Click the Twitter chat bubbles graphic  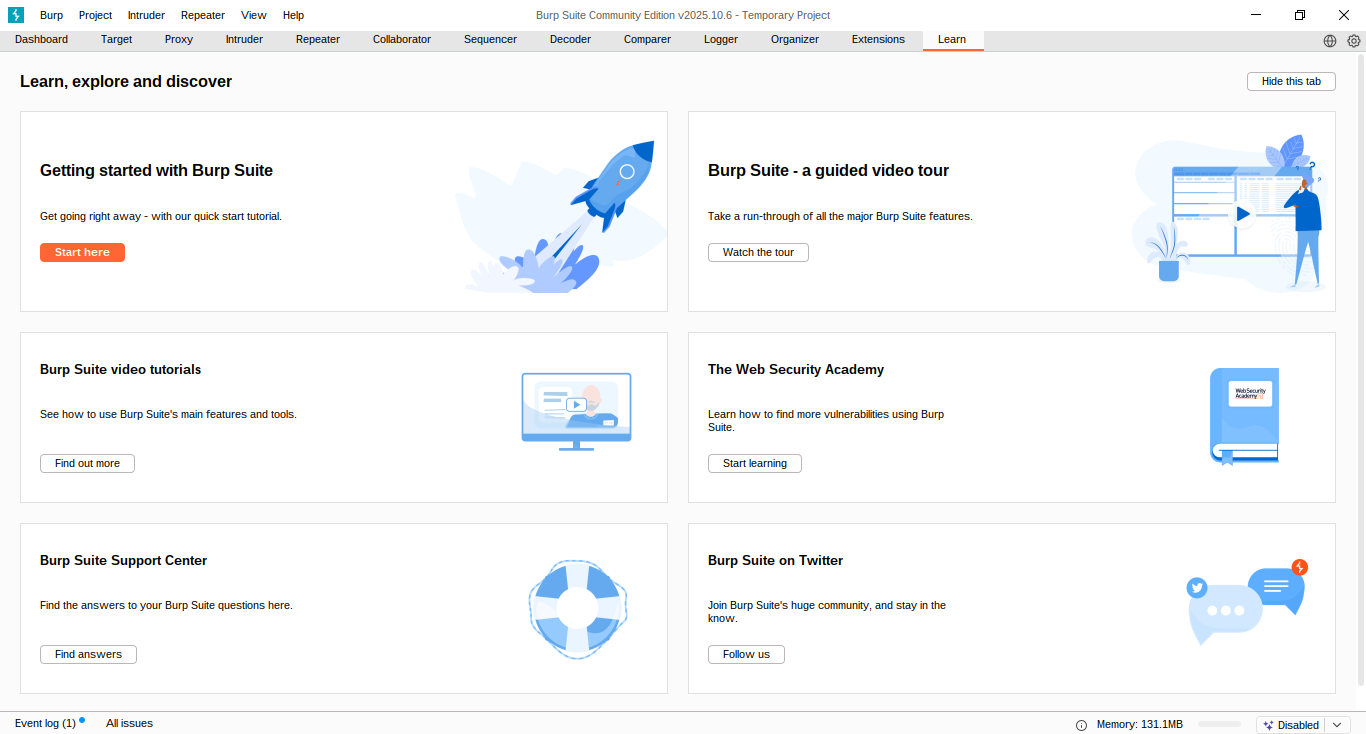1246,602
